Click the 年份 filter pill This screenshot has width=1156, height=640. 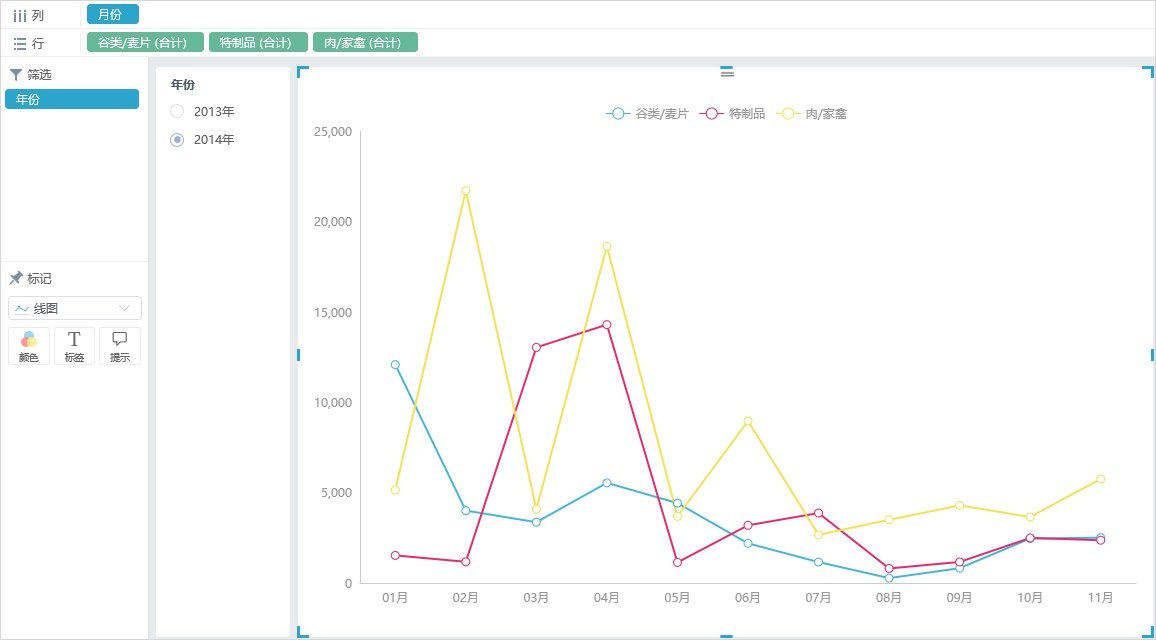(x=72, y=99)
